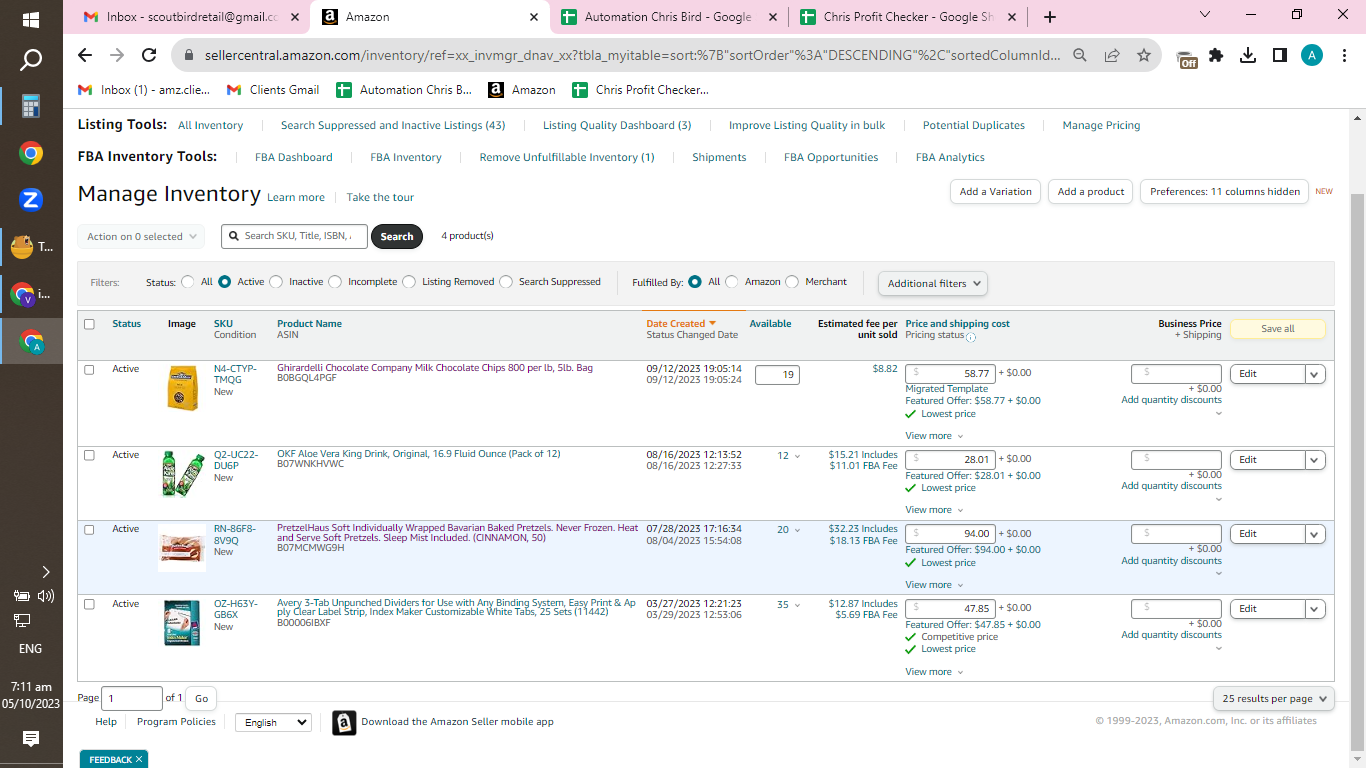Go back to the previous page
The width and height of the screenshot is (1366, 768).
pos(85,56)
